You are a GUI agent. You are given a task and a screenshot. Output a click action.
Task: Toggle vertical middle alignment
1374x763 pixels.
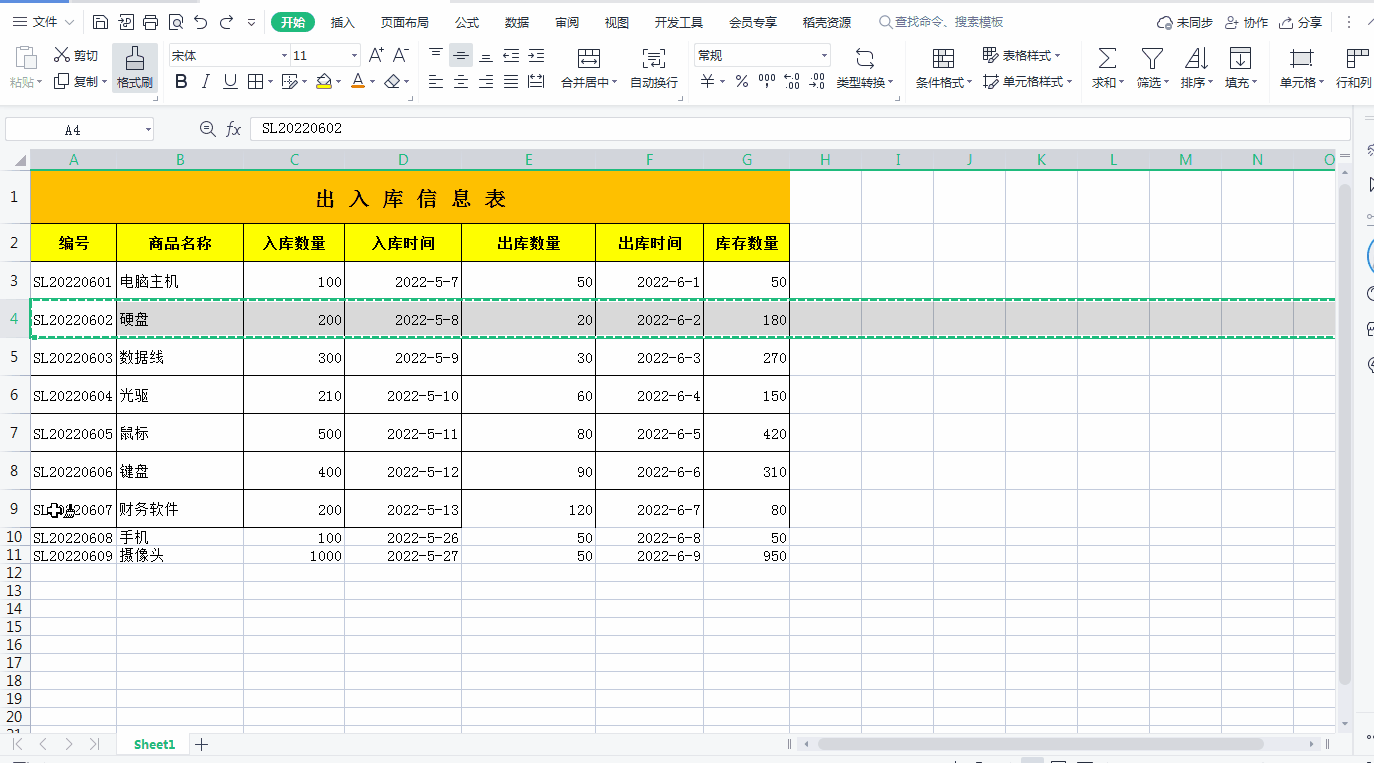[x=461, y=55]
